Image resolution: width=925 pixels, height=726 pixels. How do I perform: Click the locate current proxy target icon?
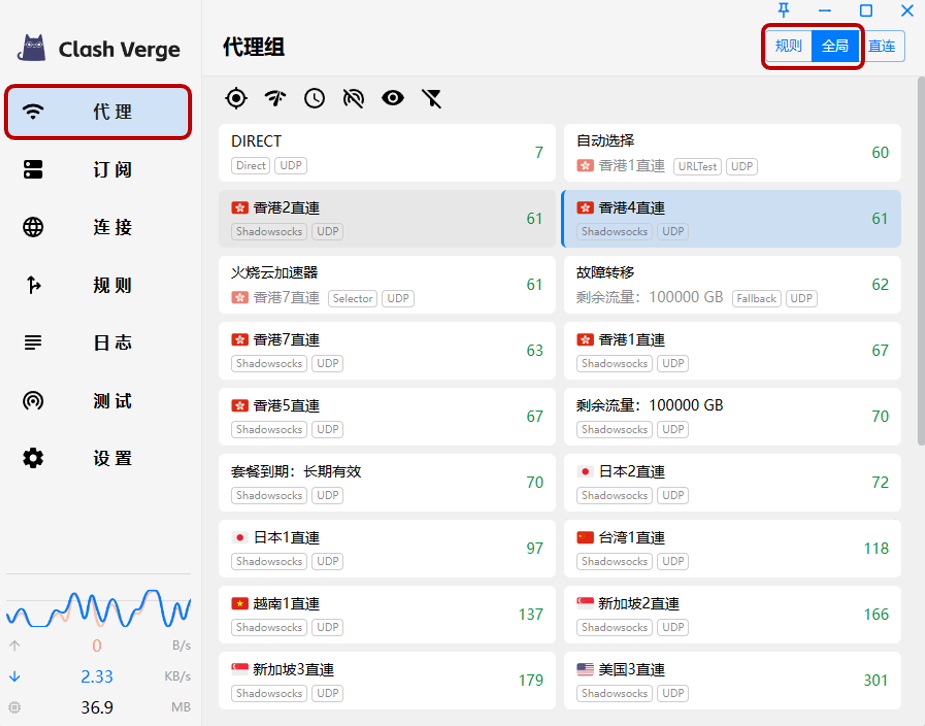coord(236,98)
